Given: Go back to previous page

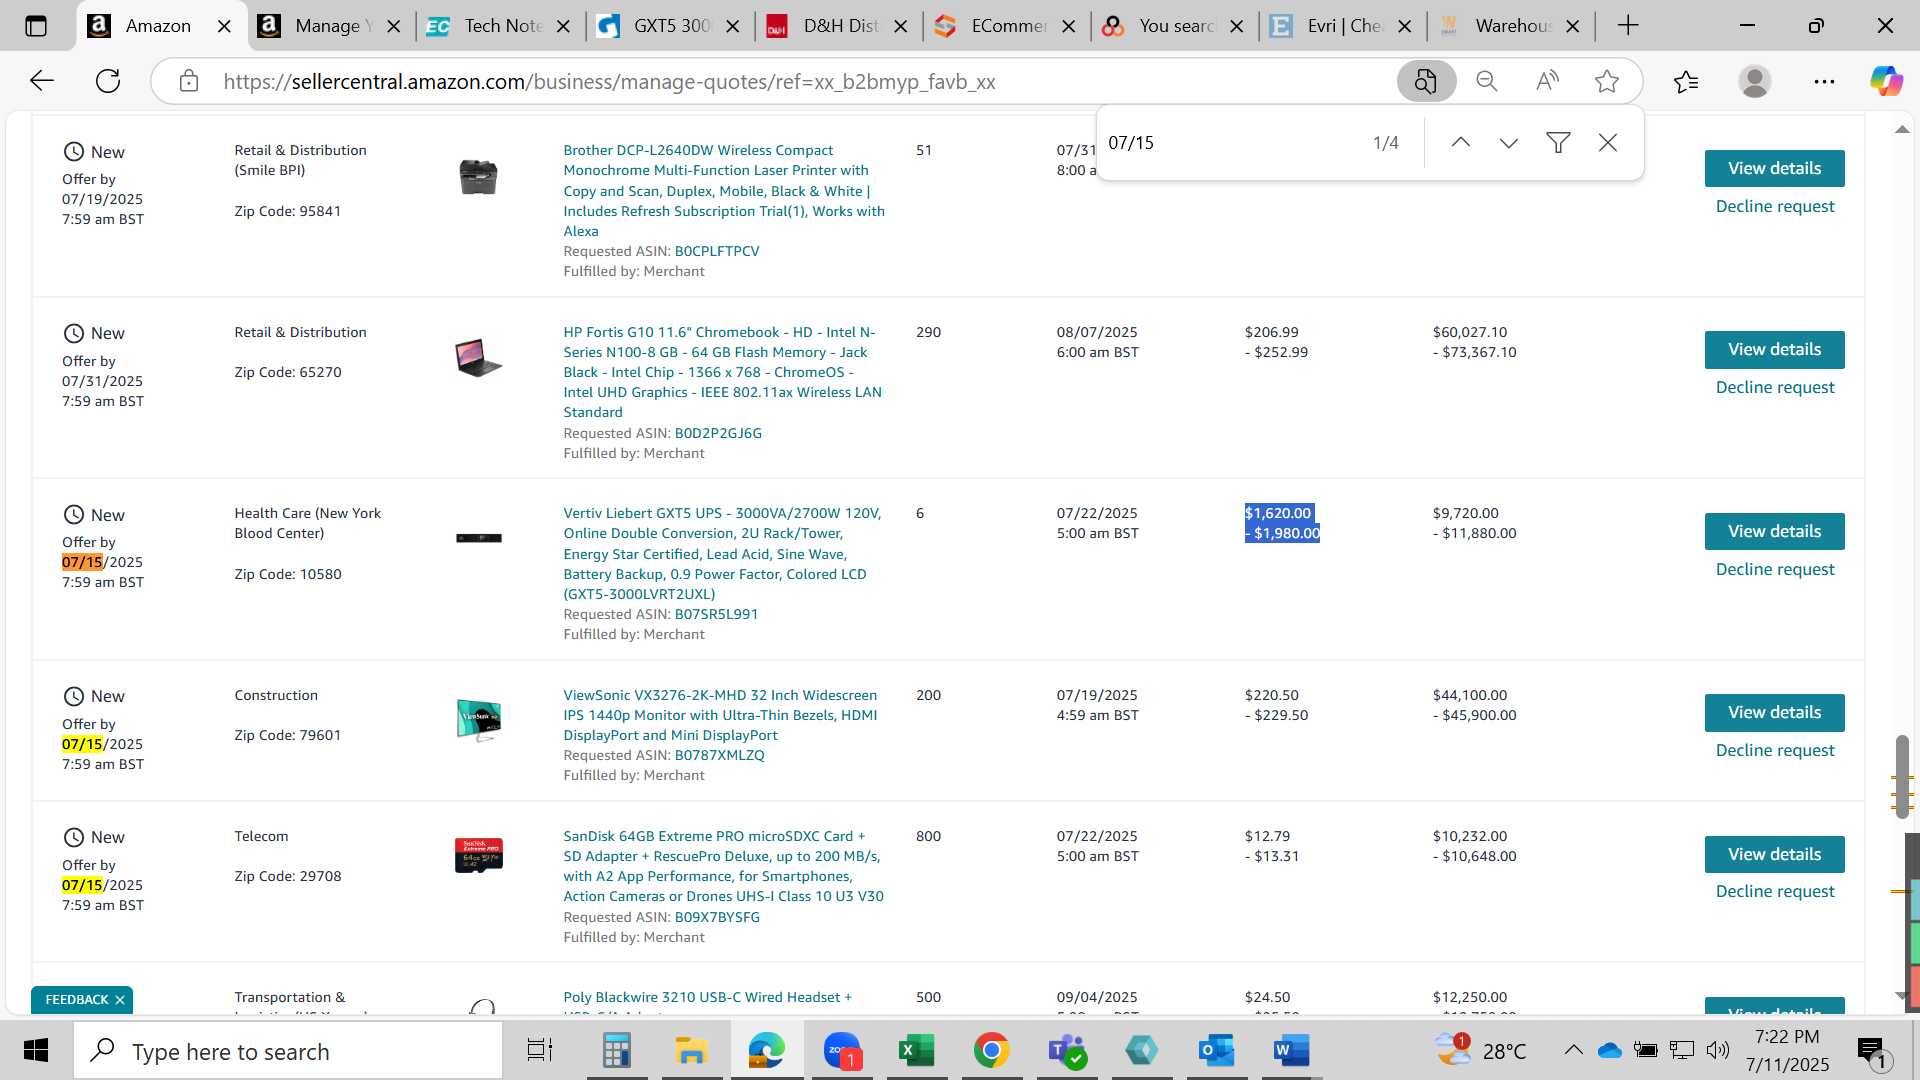Looking at the screenshot, I should [x=41, y=81].
